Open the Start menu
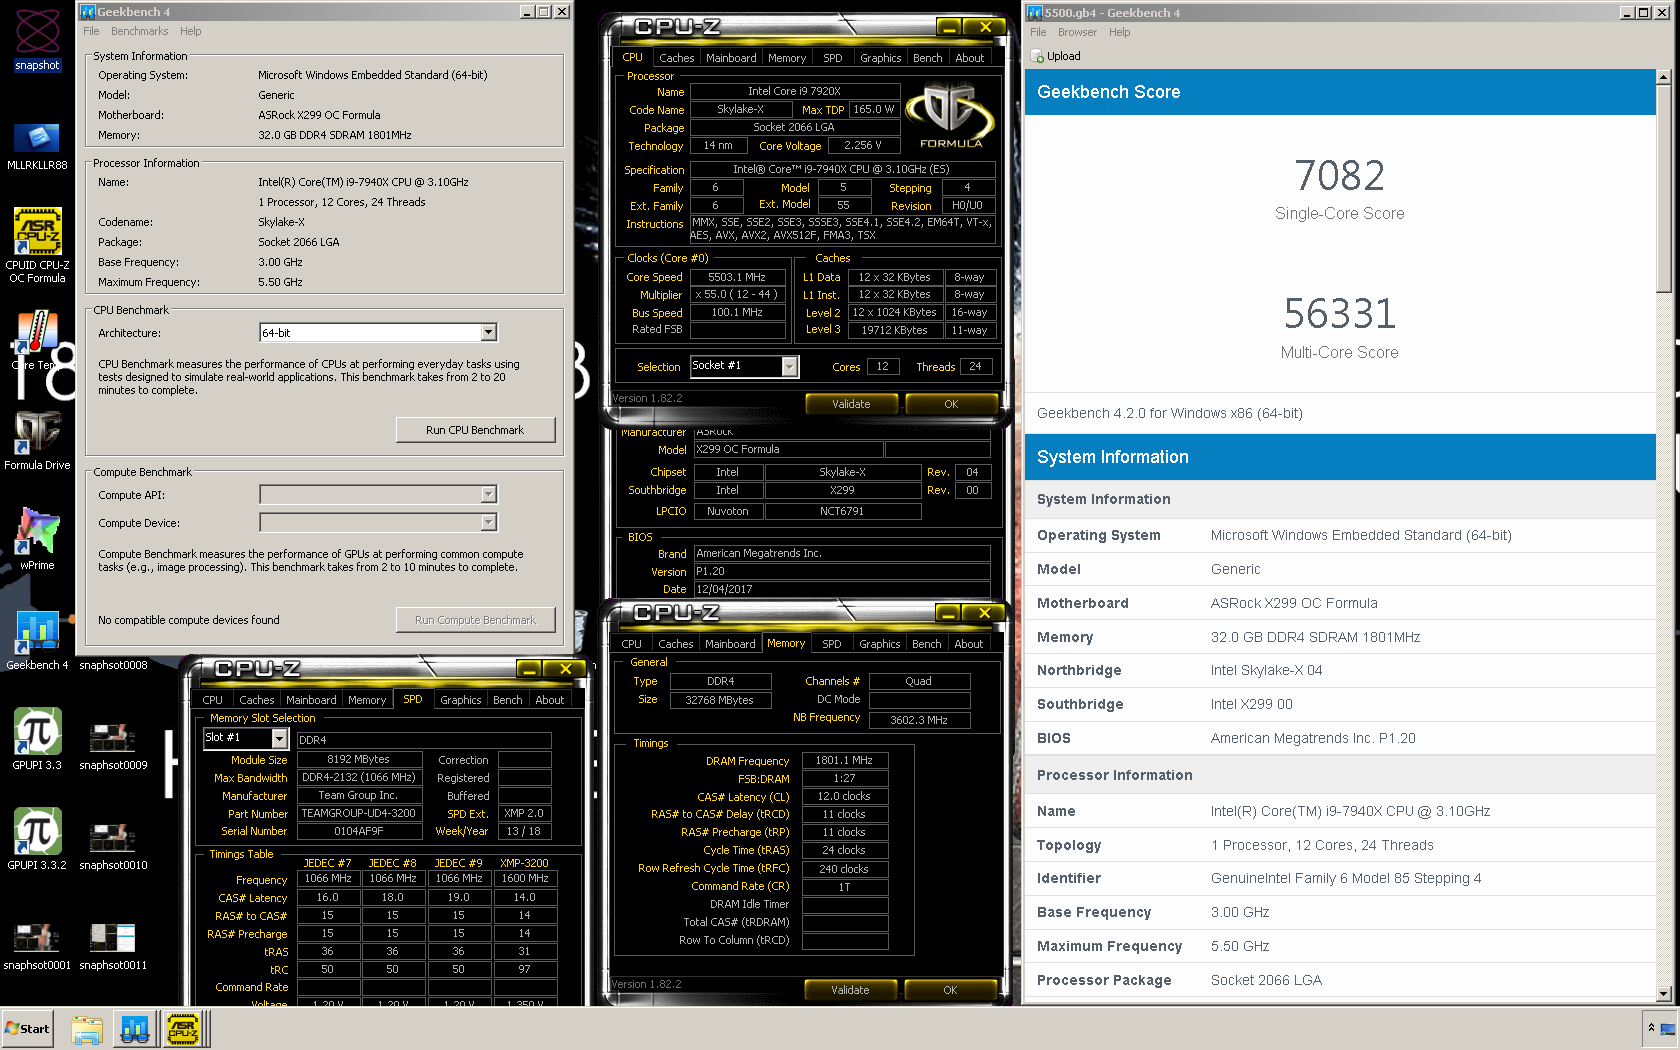The height and width of the screenshot is (1050, 1680). tap(27, 1029)
